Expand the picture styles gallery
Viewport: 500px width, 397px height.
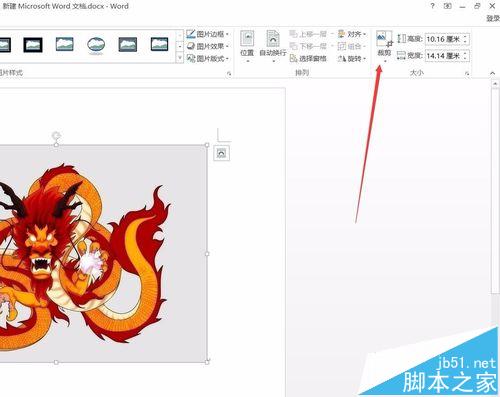tap(180, 58)
